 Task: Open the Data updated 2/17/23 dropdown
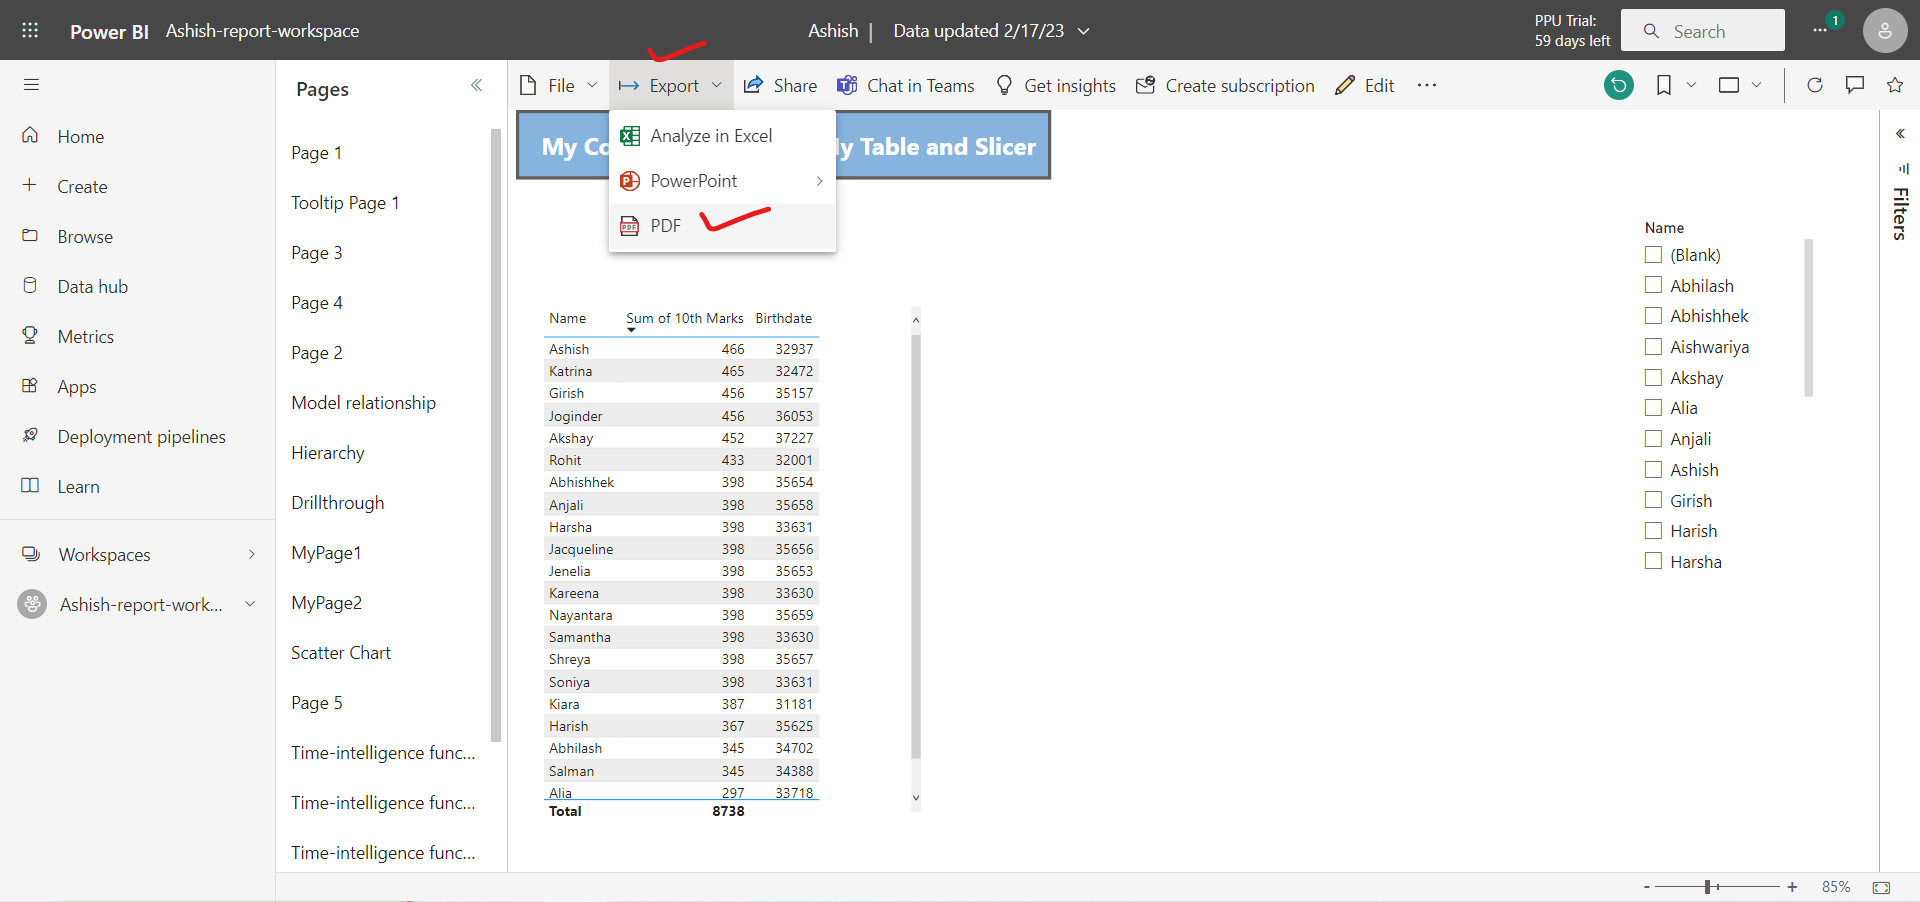pyautogui.click(x=1084, y=31)
